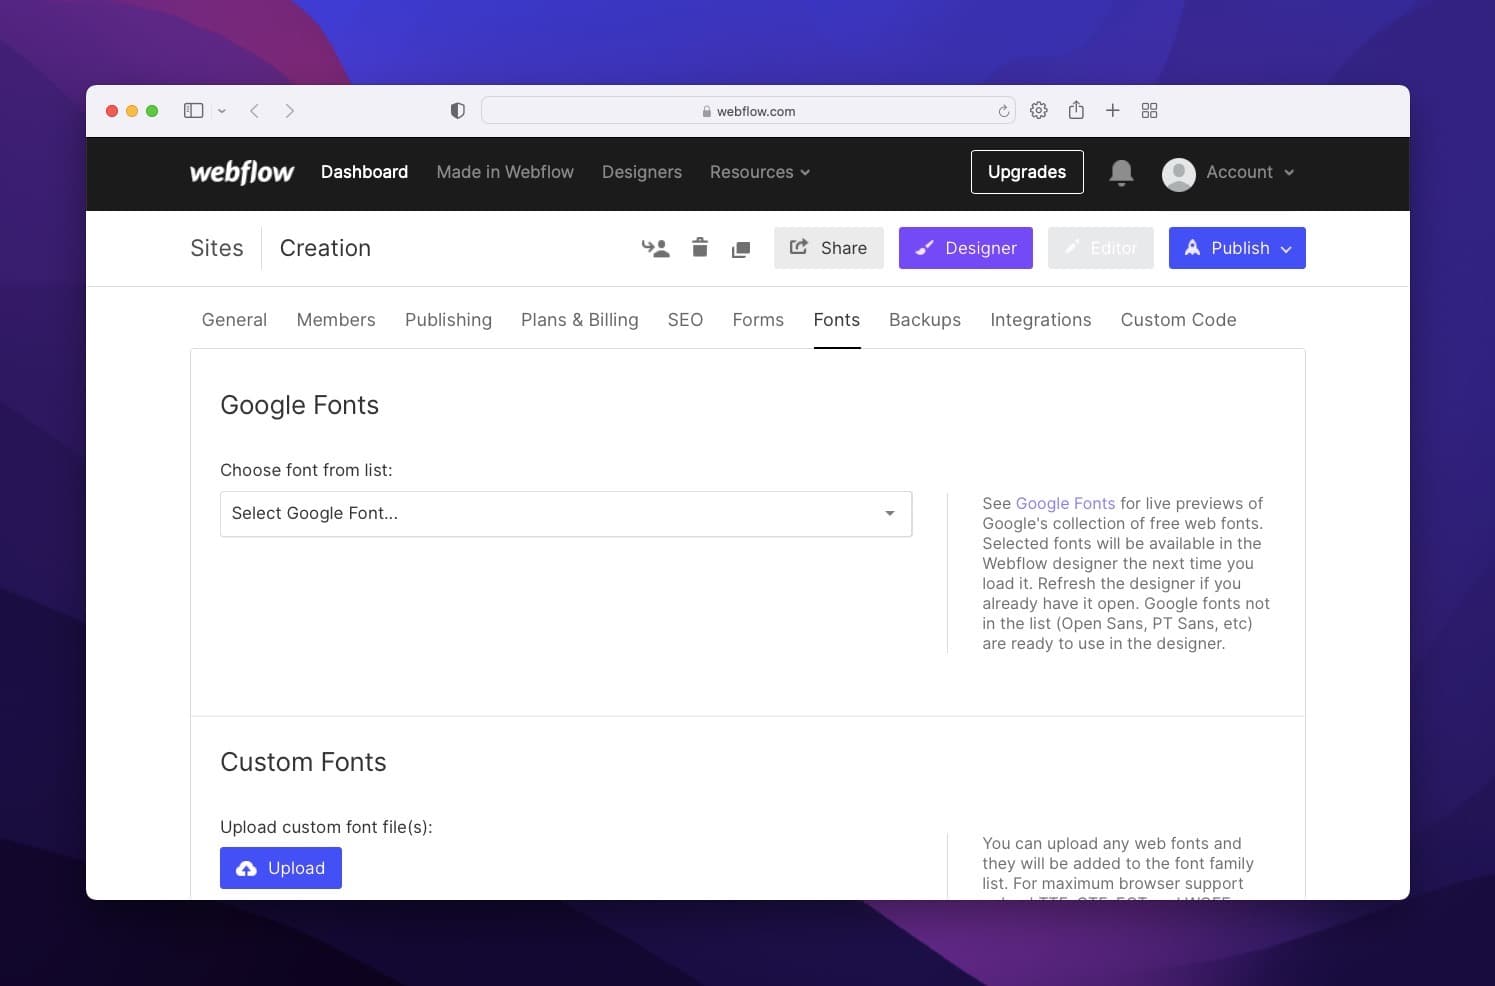Switch to the SEO tab
This screenshot has width=1495, height=986.
coord(685,320)
